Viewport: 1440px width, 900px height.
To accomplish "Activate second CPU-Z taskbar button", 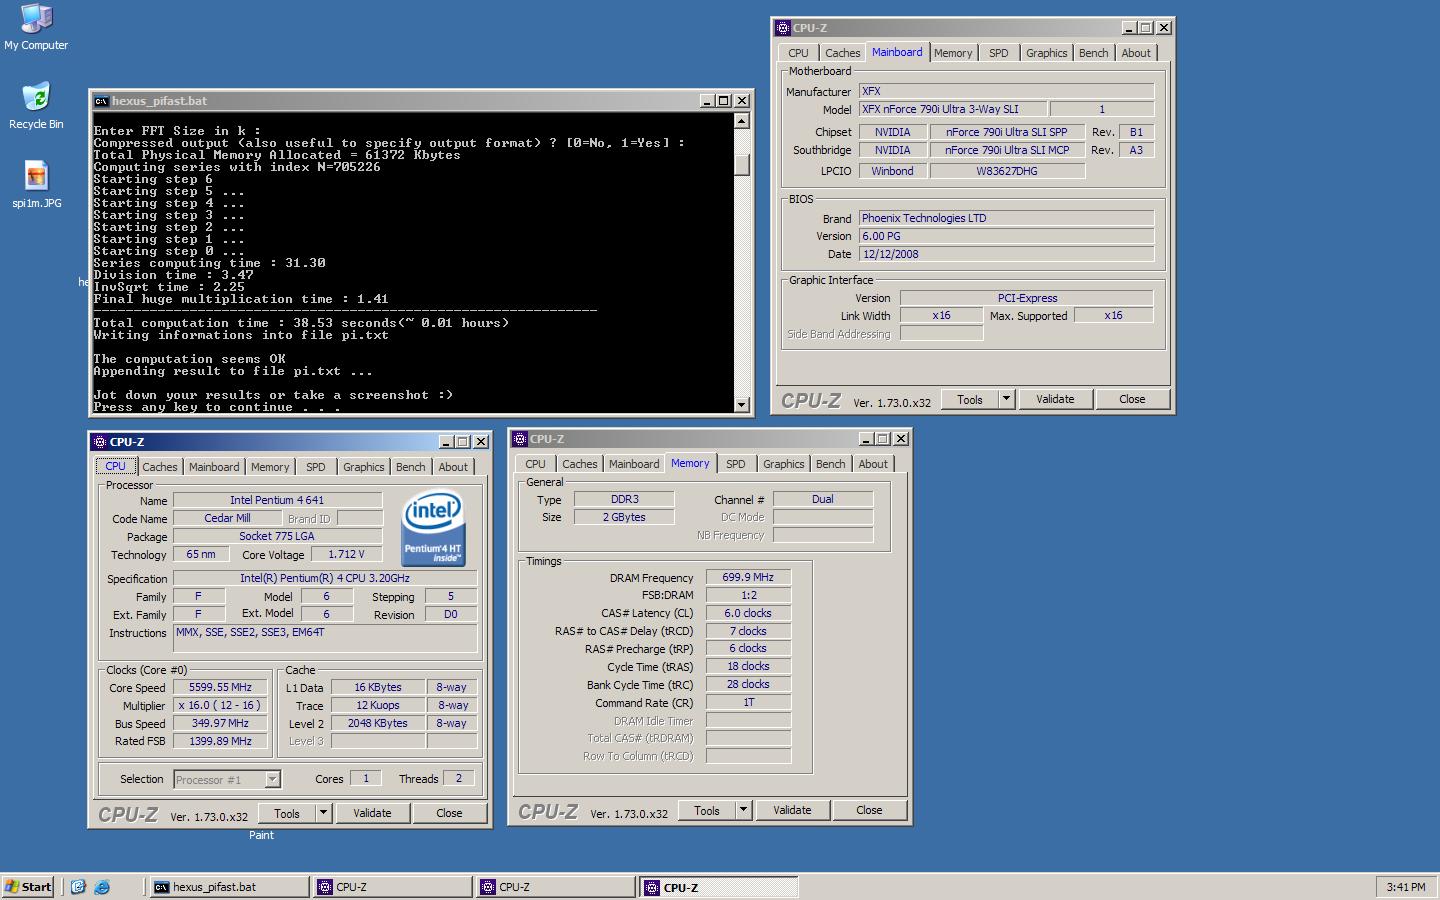I will tap(556, 887).
